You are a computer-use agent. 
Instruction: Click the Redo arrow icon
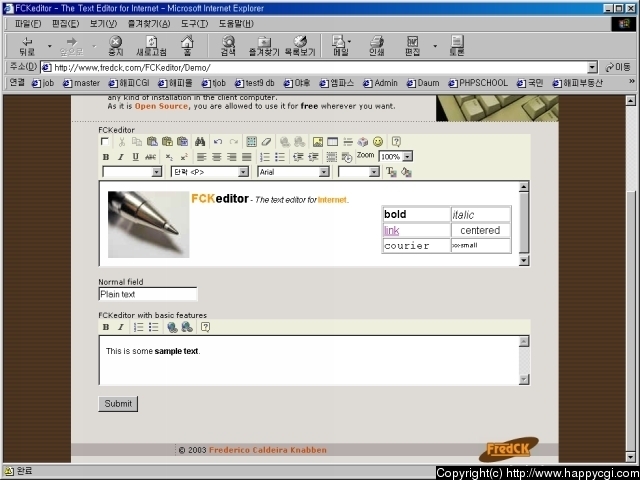[x=233, y=142]
